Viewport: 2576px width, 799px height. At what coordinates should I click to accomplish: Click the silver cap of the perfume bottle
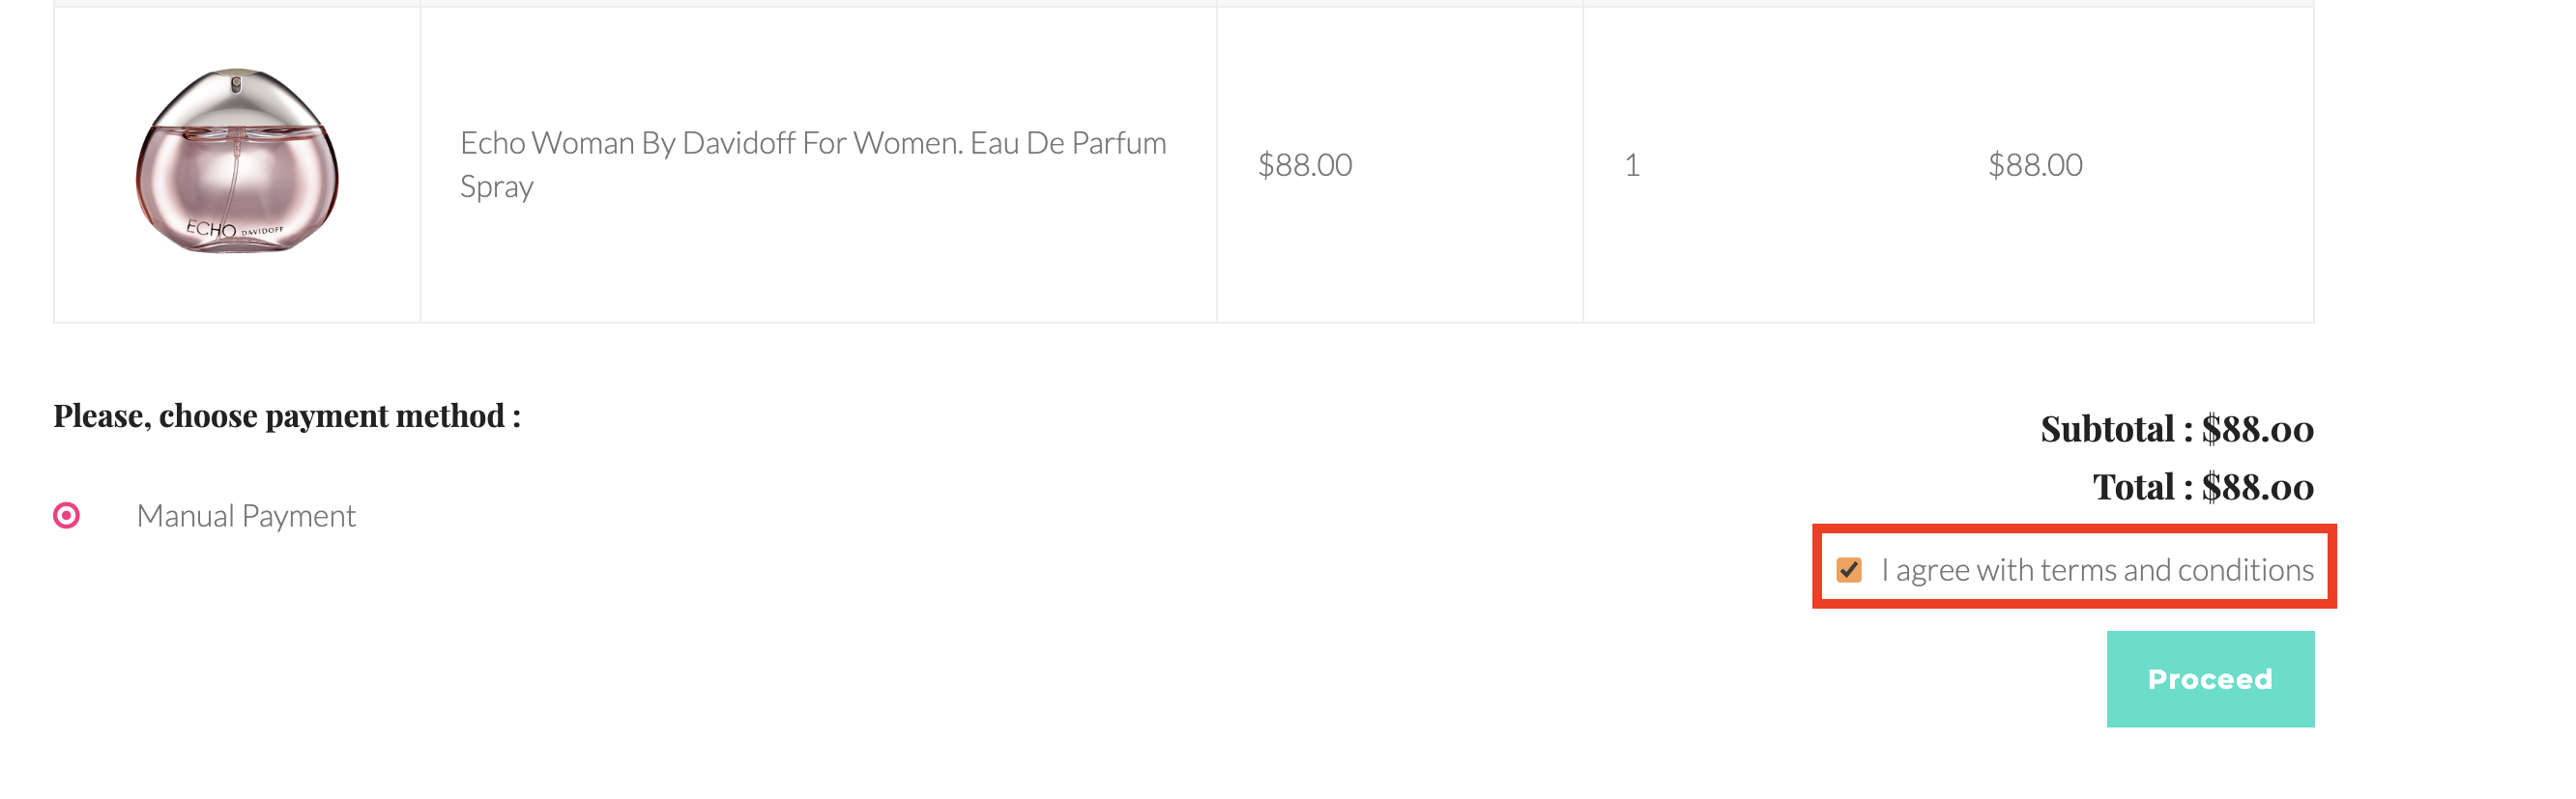[x=235, y=98]
